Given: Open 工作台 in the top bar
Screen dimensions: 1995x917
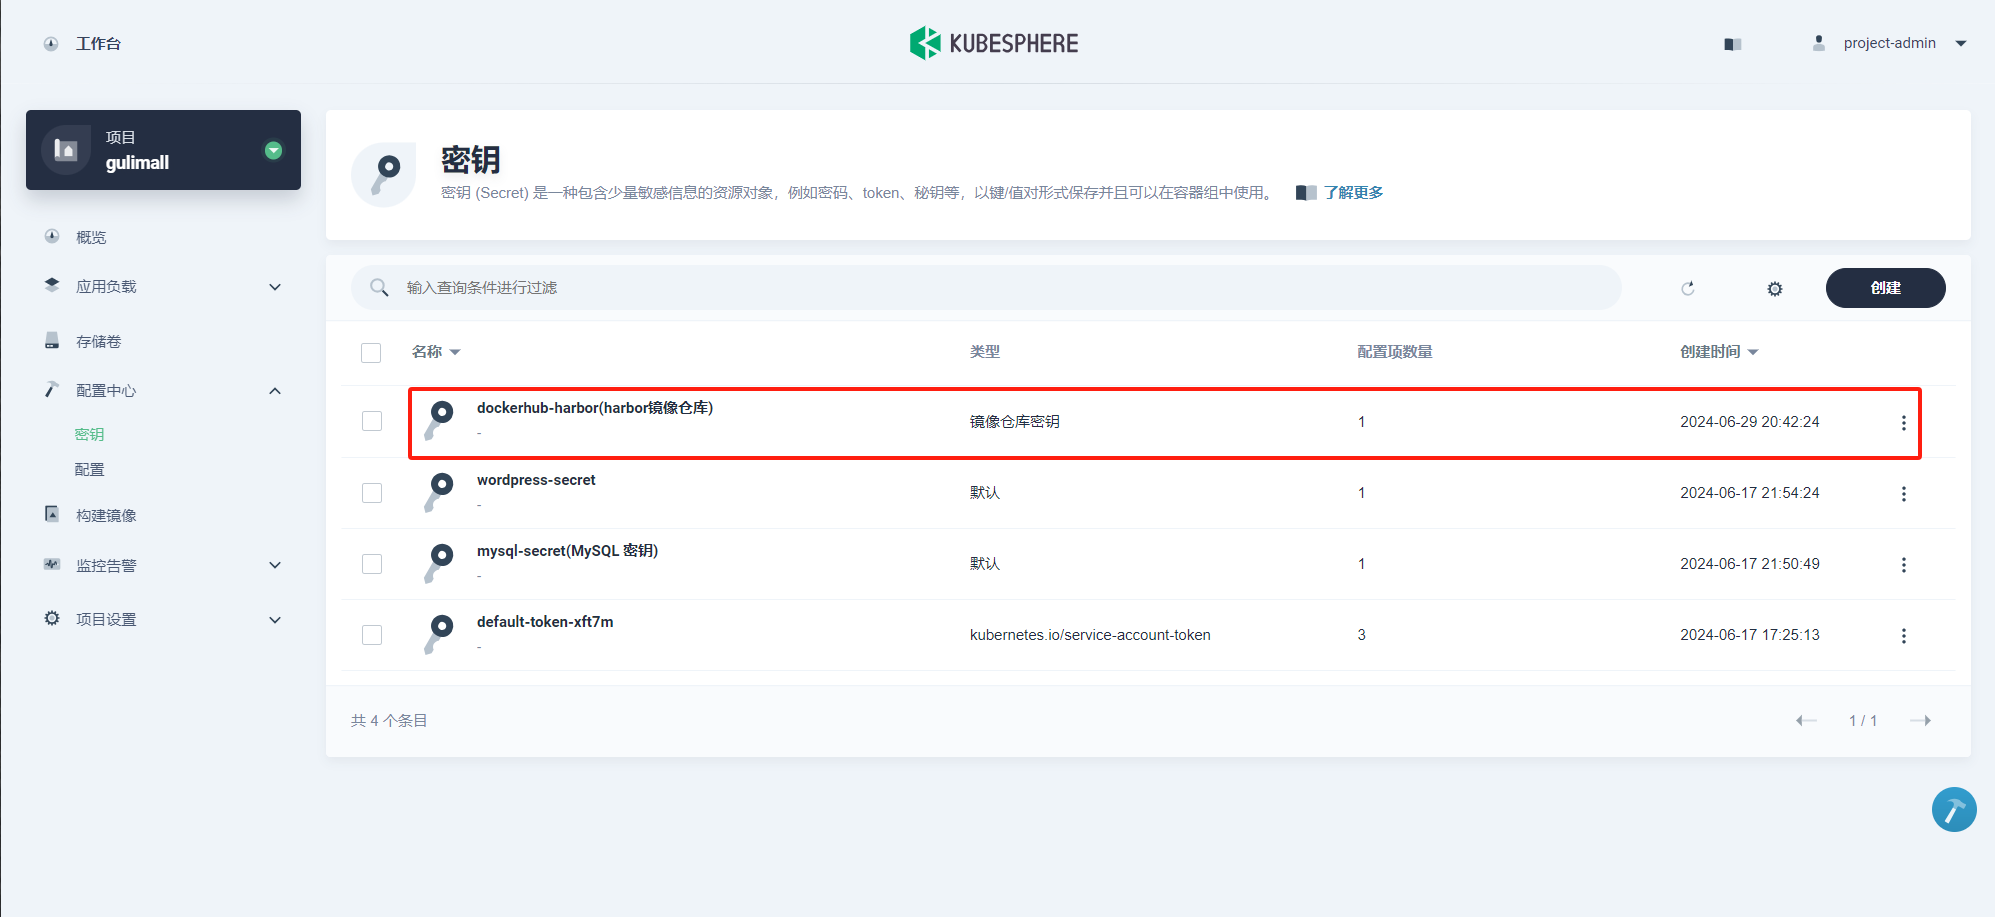Looking at the screenshot, I should click(x=98, y=44).
